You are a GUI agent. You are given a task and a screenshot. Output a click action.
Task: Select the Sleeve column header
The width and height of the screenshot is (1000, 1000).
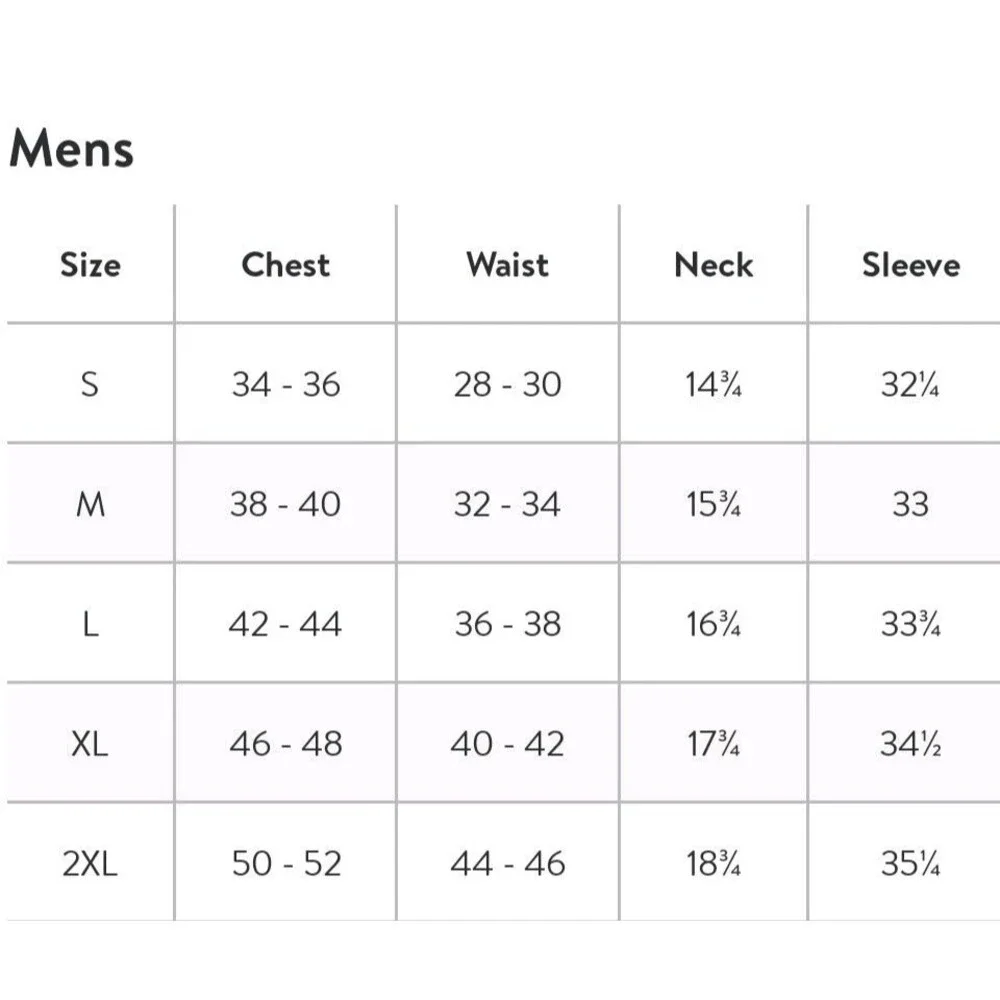pos(911,265)
